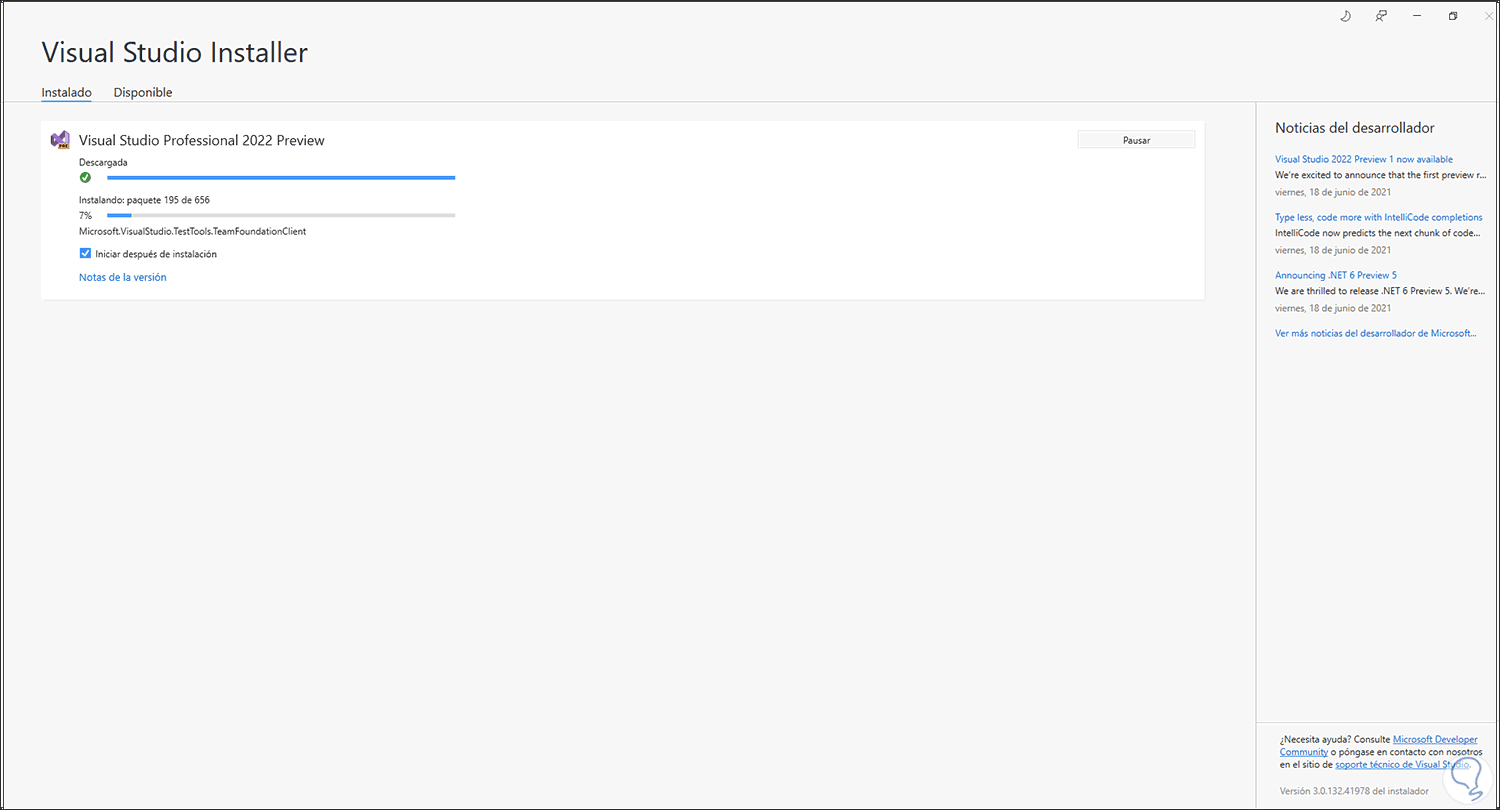Image resolution: width=1500 pixels, height=810 pixels.
Task: Read Type less, code more IntelliCode article
Action: [x=1378, y=217]
